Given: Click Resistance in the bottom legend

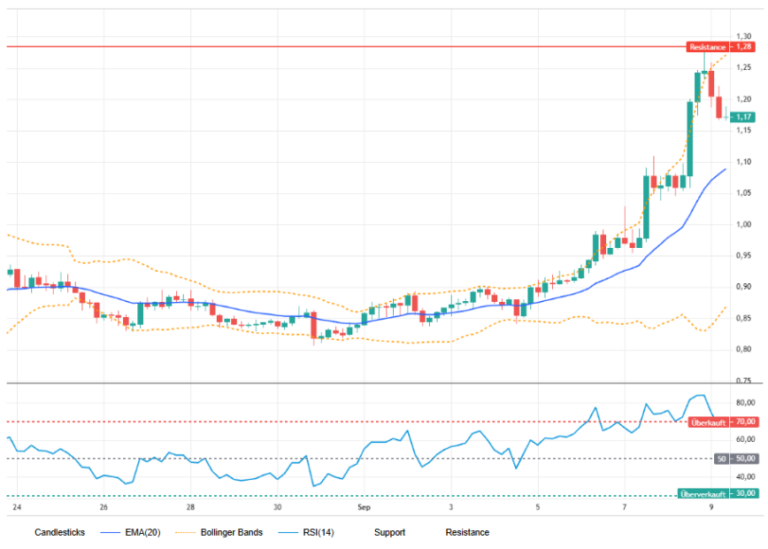Looking at the screenshot, I should 467,532.
